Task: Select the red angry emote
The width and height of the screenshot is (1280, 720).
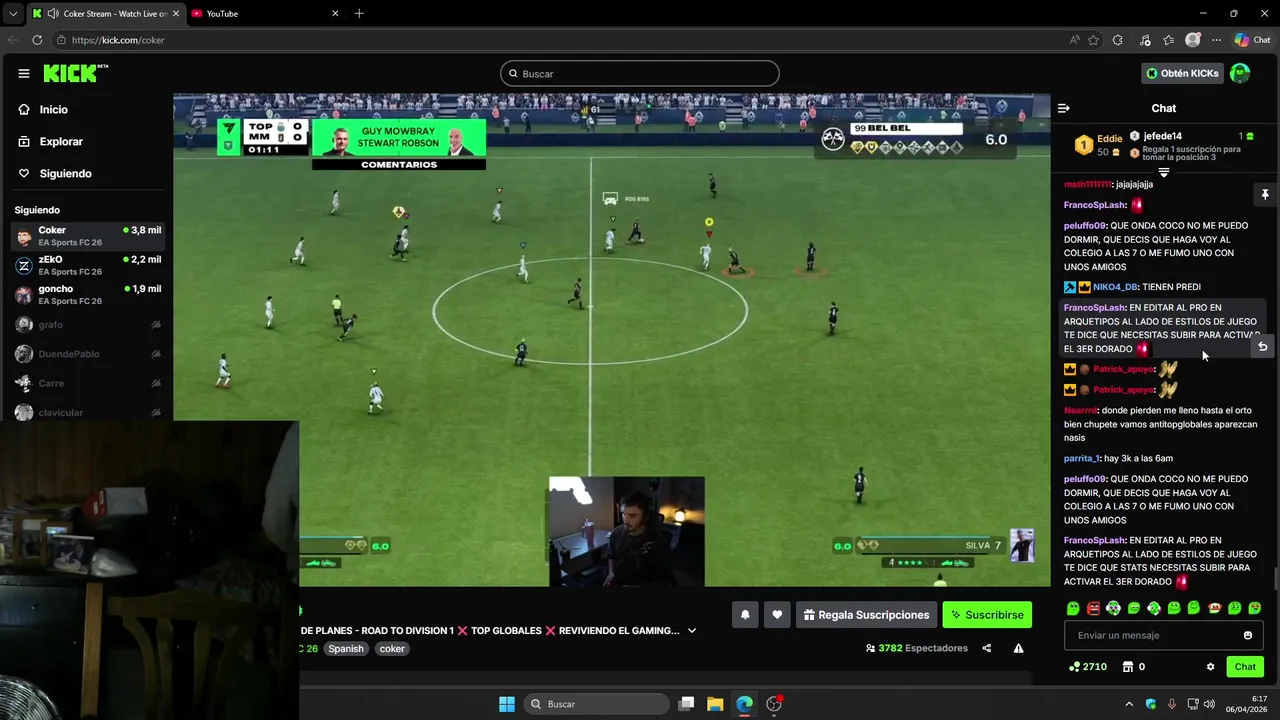Action: 1093,608
